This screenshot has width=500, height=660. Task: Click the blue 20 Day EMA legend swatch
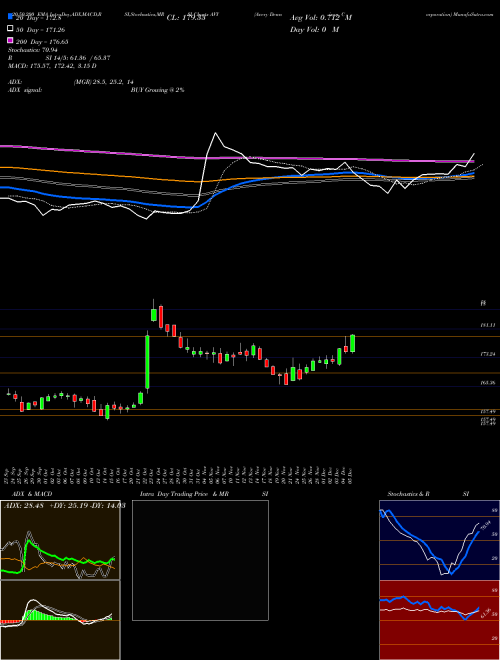coord(10,17)
